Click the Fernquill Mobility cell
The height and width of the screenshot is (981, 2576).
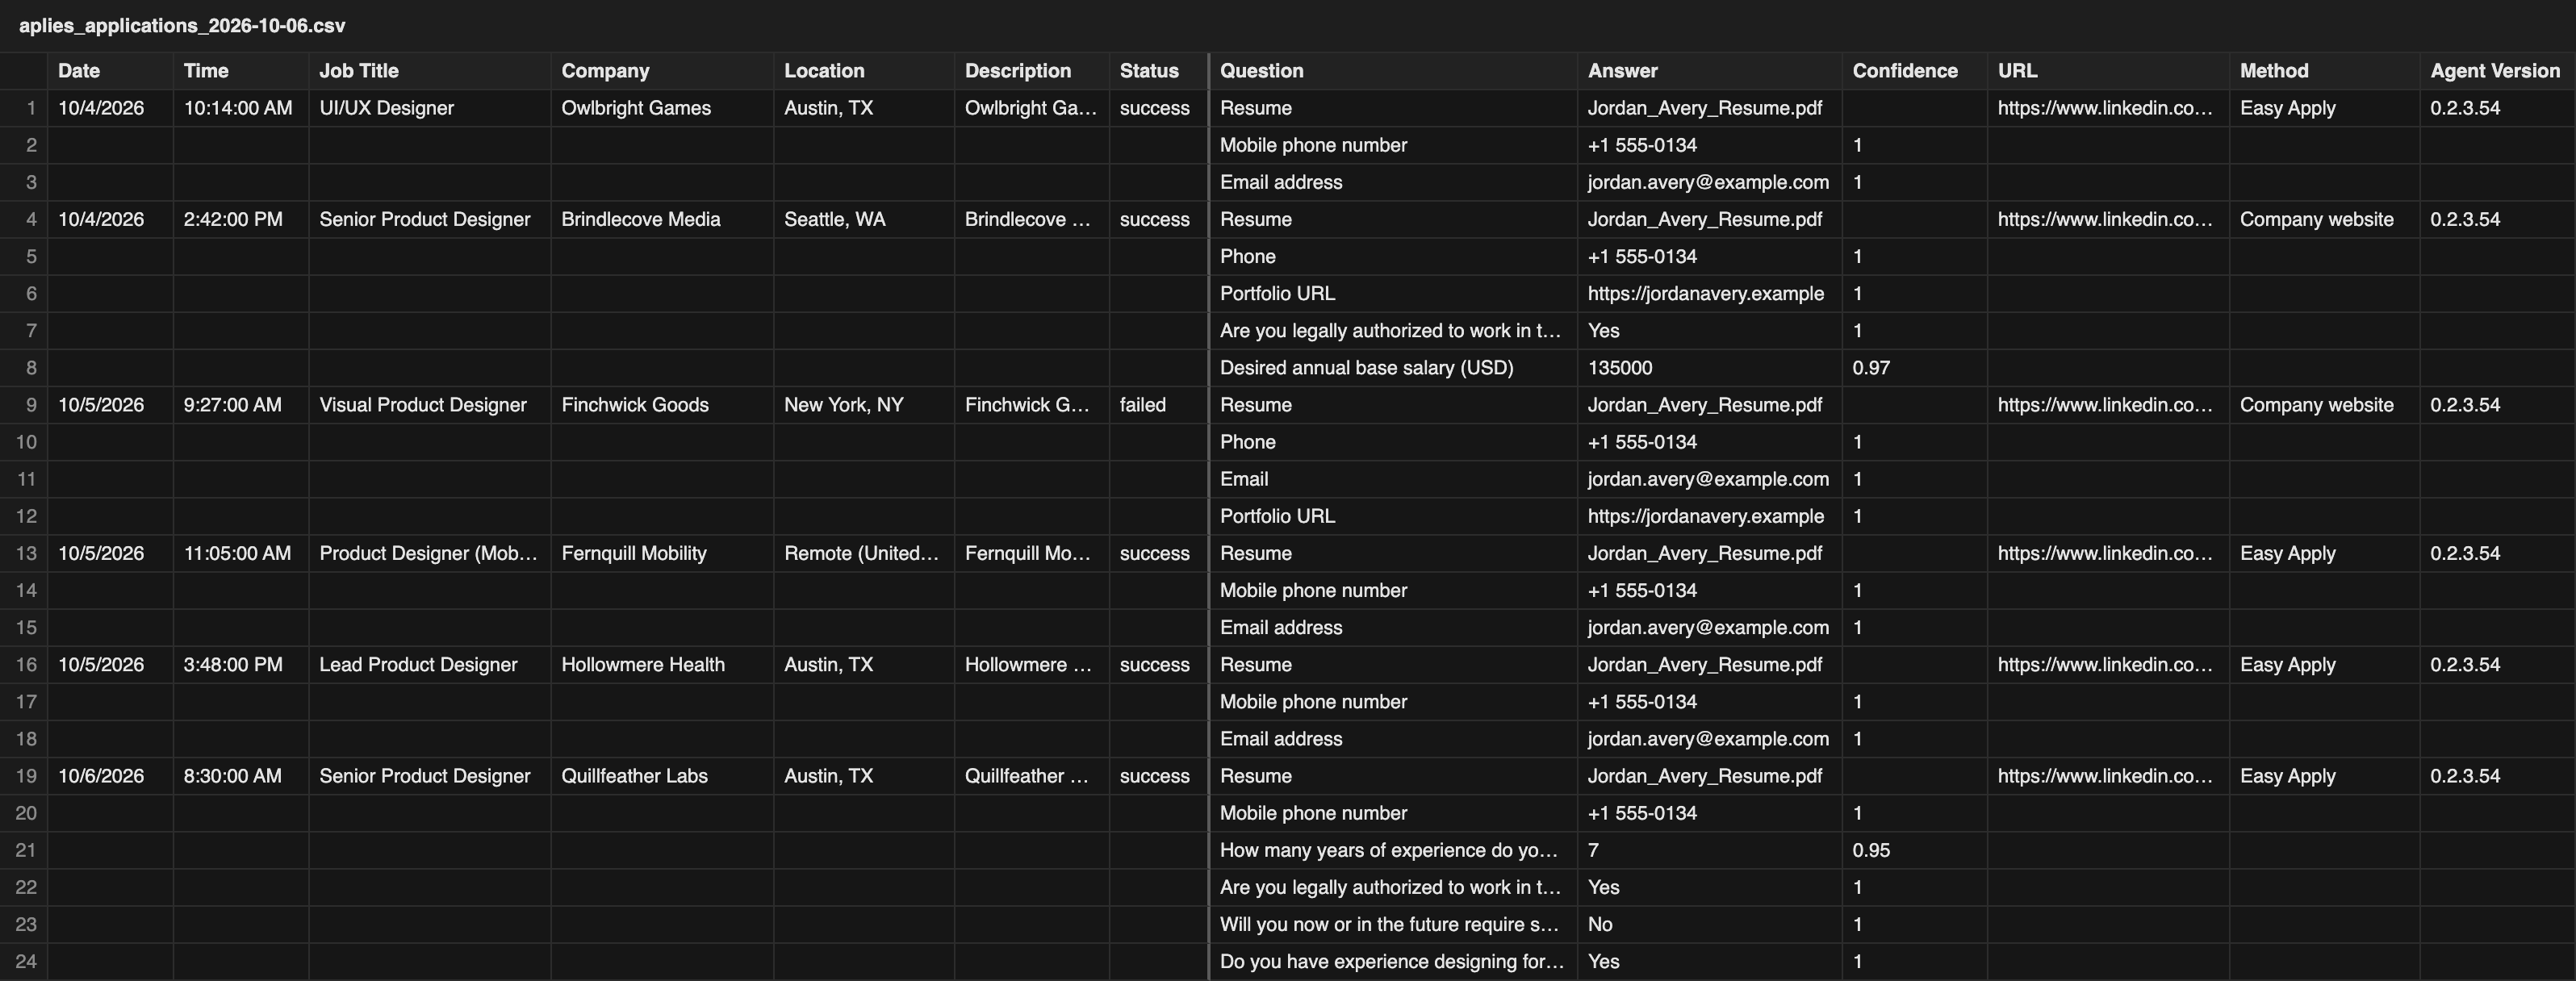click(662, 553)
